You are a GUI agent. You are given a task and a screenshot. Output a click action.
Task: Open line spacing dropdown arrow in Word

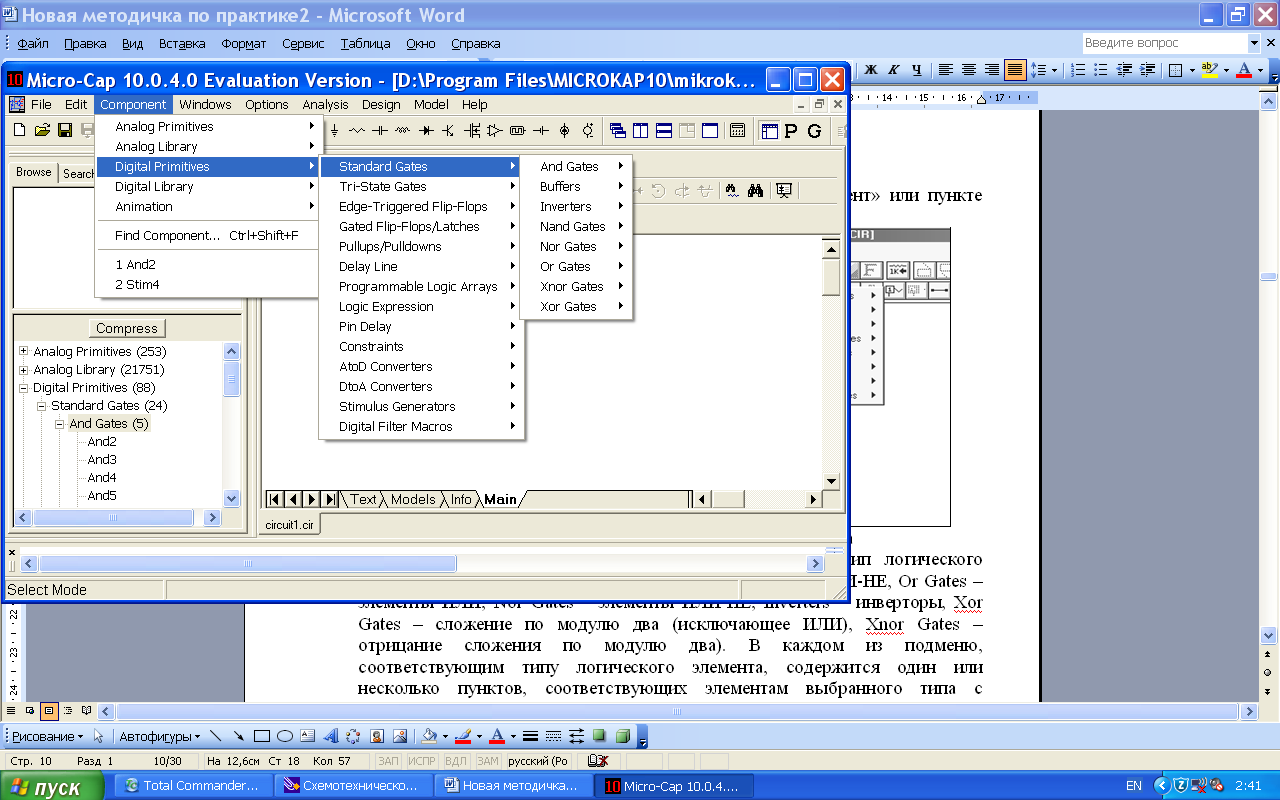1055,69
